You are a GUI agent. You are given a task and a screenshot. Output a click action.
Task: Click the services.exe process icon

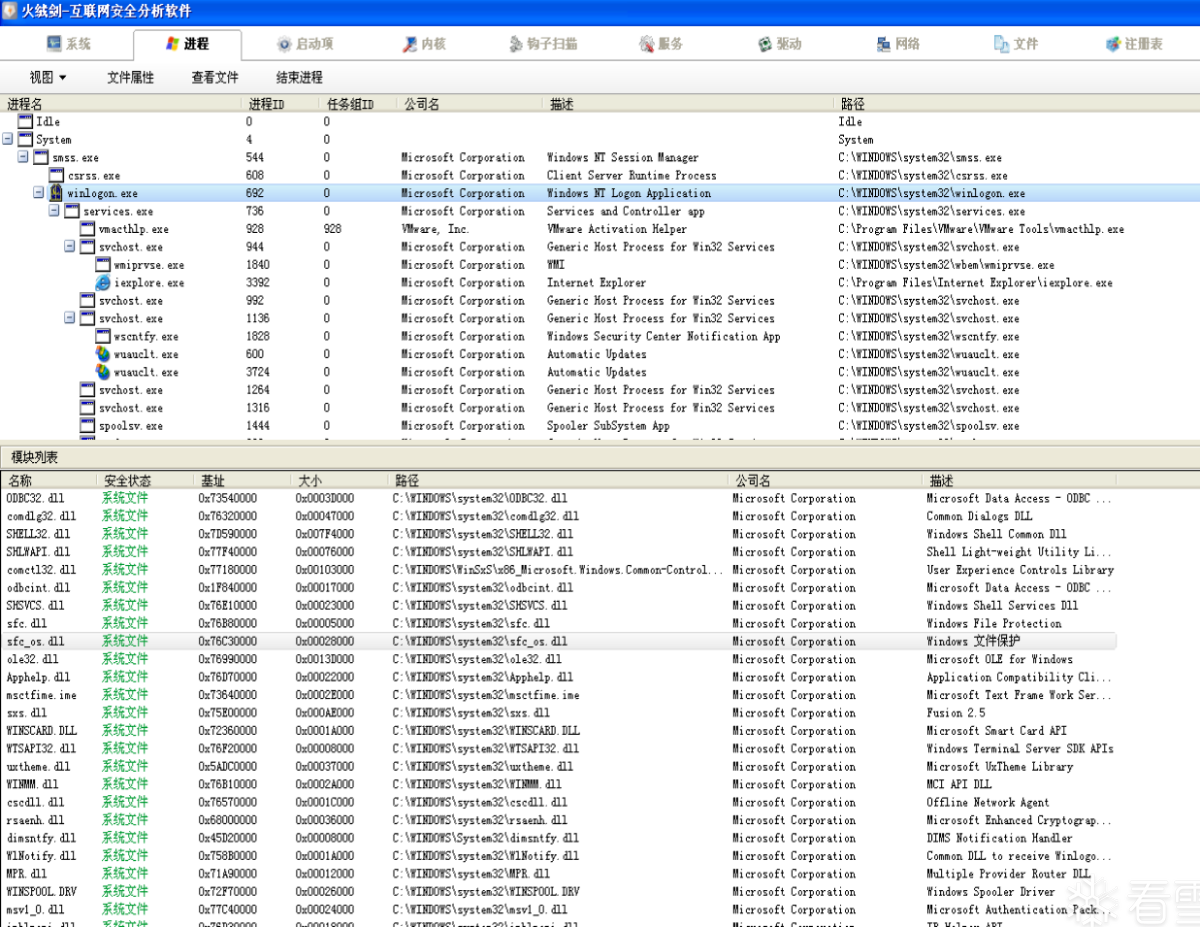pyautogui.click(x=72, y=211)
